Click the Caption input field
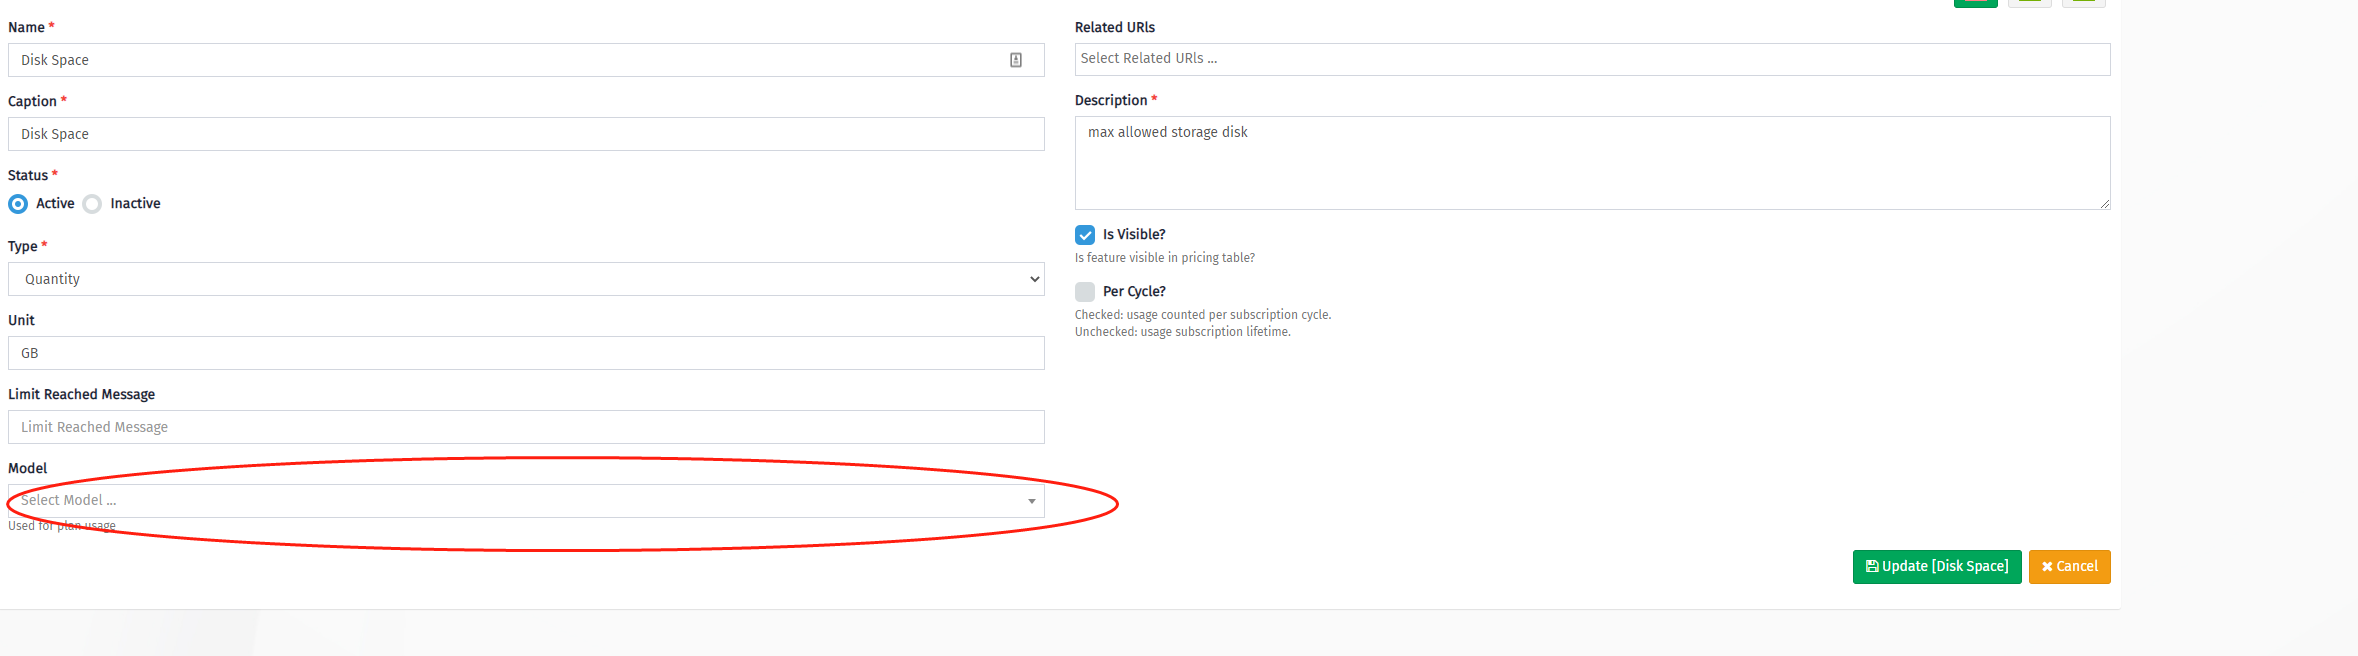Screen dimensions: 2358x656 (526, 134)
